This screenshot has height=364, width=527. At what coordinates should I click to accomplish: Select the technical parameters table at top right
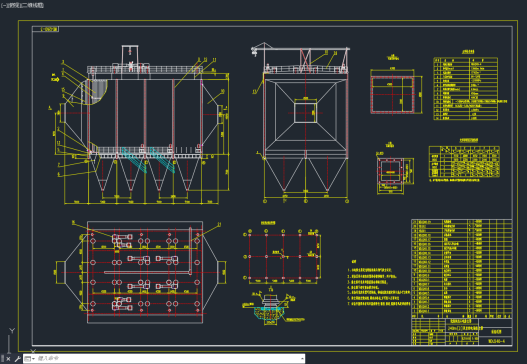[465, 89]
